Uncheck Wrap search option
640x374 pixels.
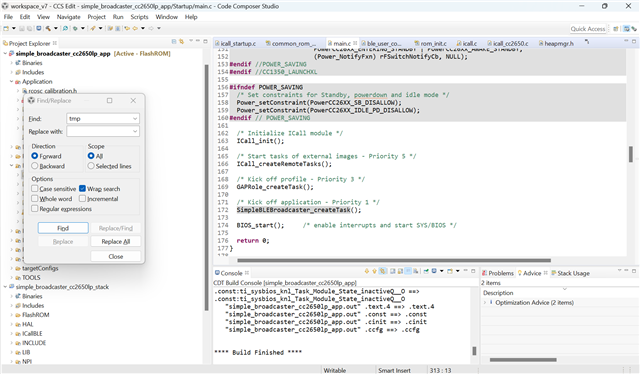point(82,189)
